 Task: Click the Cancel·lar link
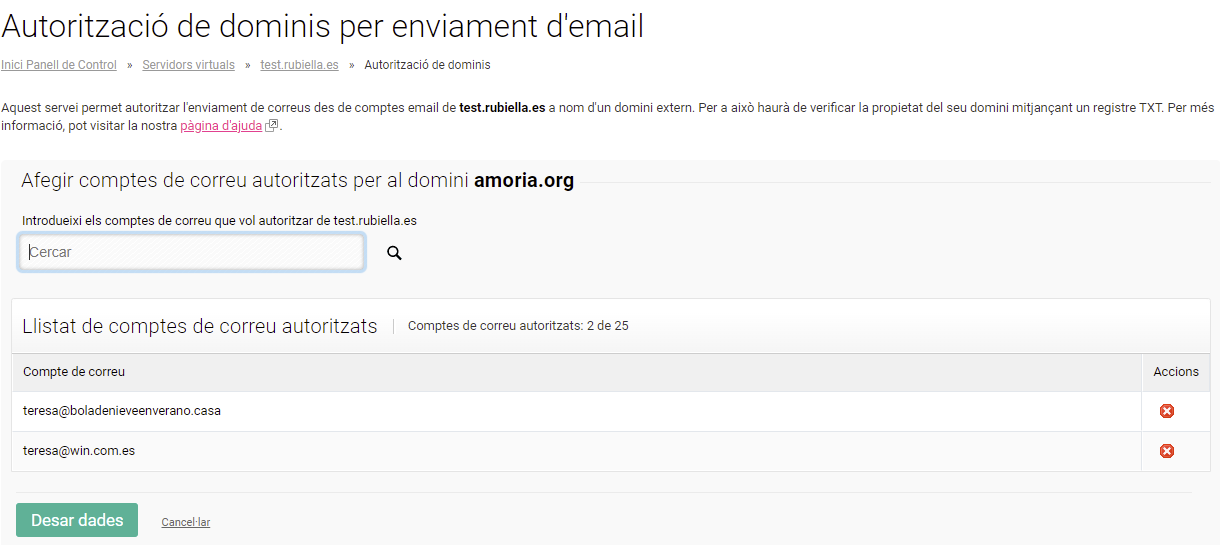click(185, 522)
